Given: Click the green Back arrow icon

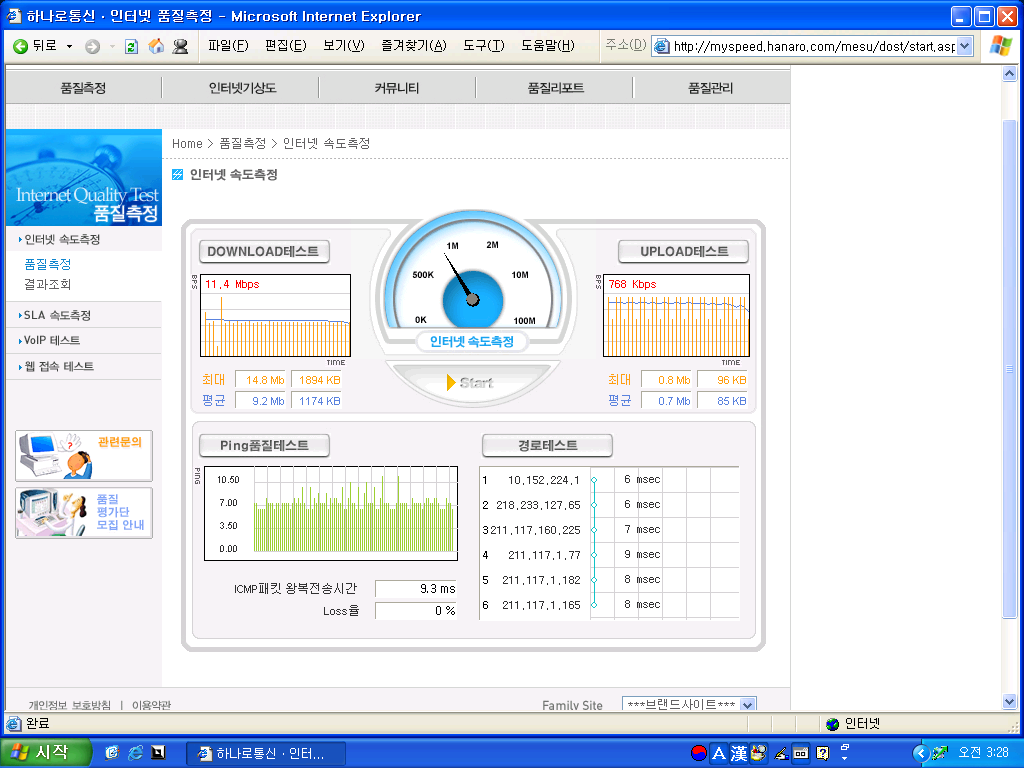Looking at the screenshot, I should click(20, 46).
